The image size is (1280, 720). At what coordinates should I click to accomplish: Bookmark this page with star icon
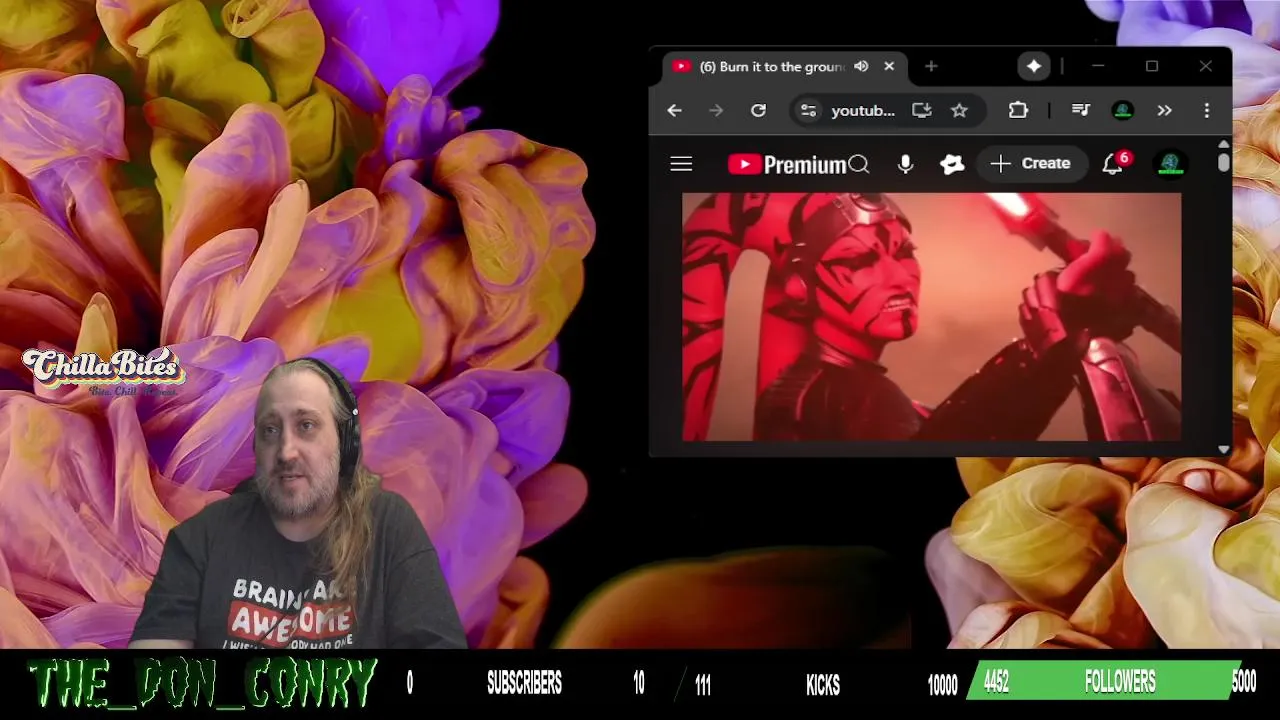[x=959, y=111]
